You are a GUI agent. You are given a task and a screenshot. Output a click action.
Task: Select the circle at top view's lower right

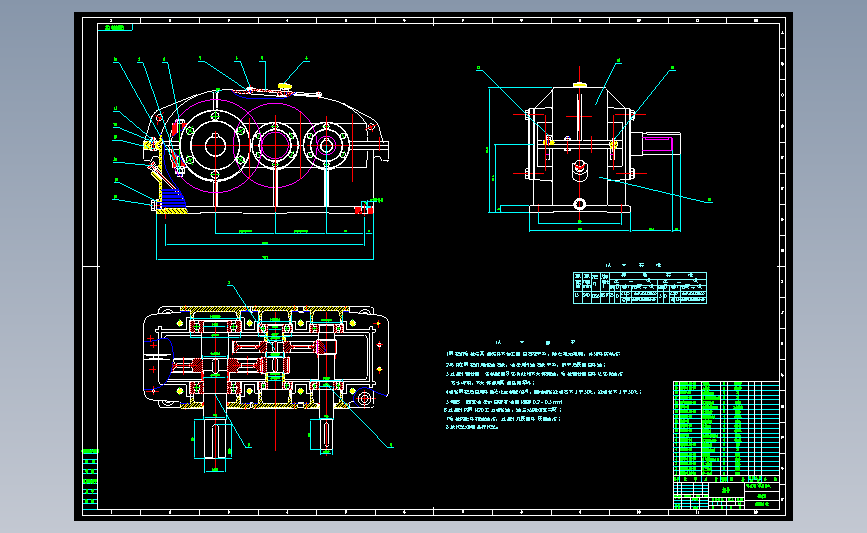point(364,398)
